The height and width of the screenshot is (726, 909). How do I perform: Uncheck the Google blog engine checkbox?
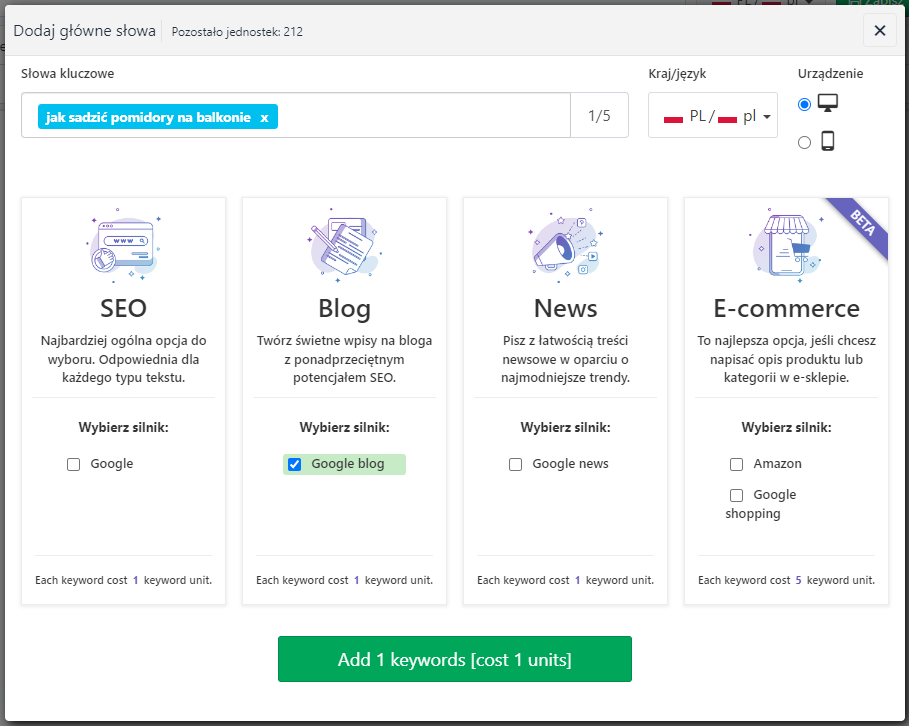(294, 464)
